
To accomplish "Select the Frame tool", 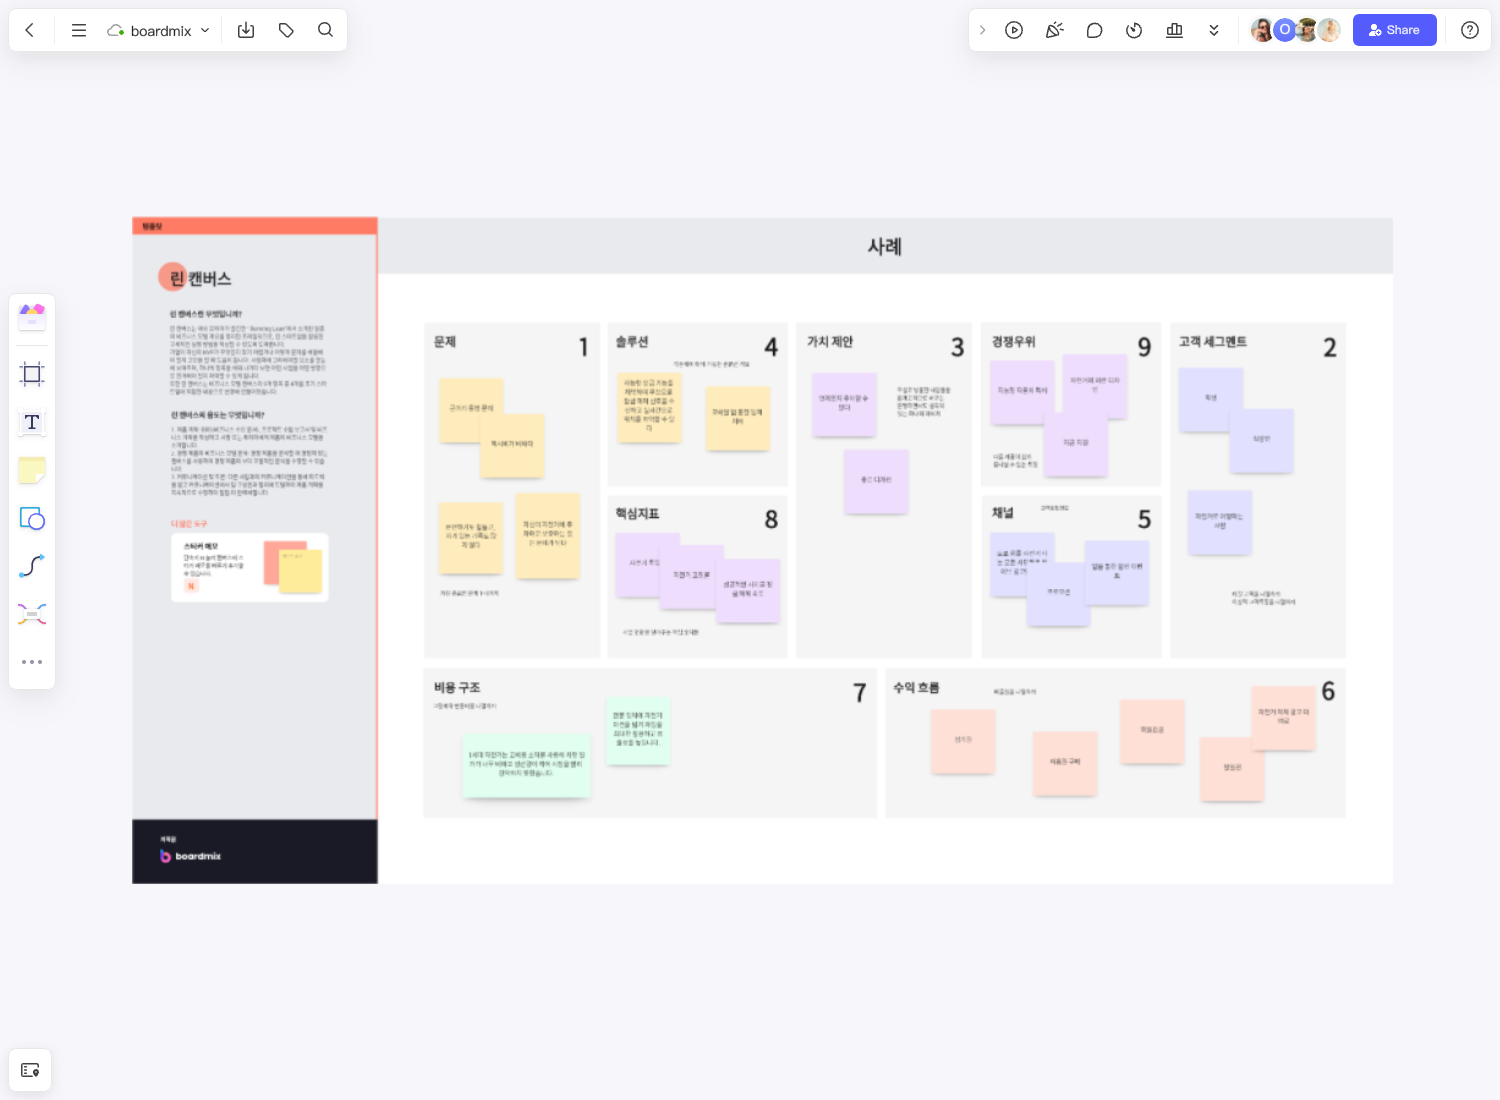I will point(32,374).
